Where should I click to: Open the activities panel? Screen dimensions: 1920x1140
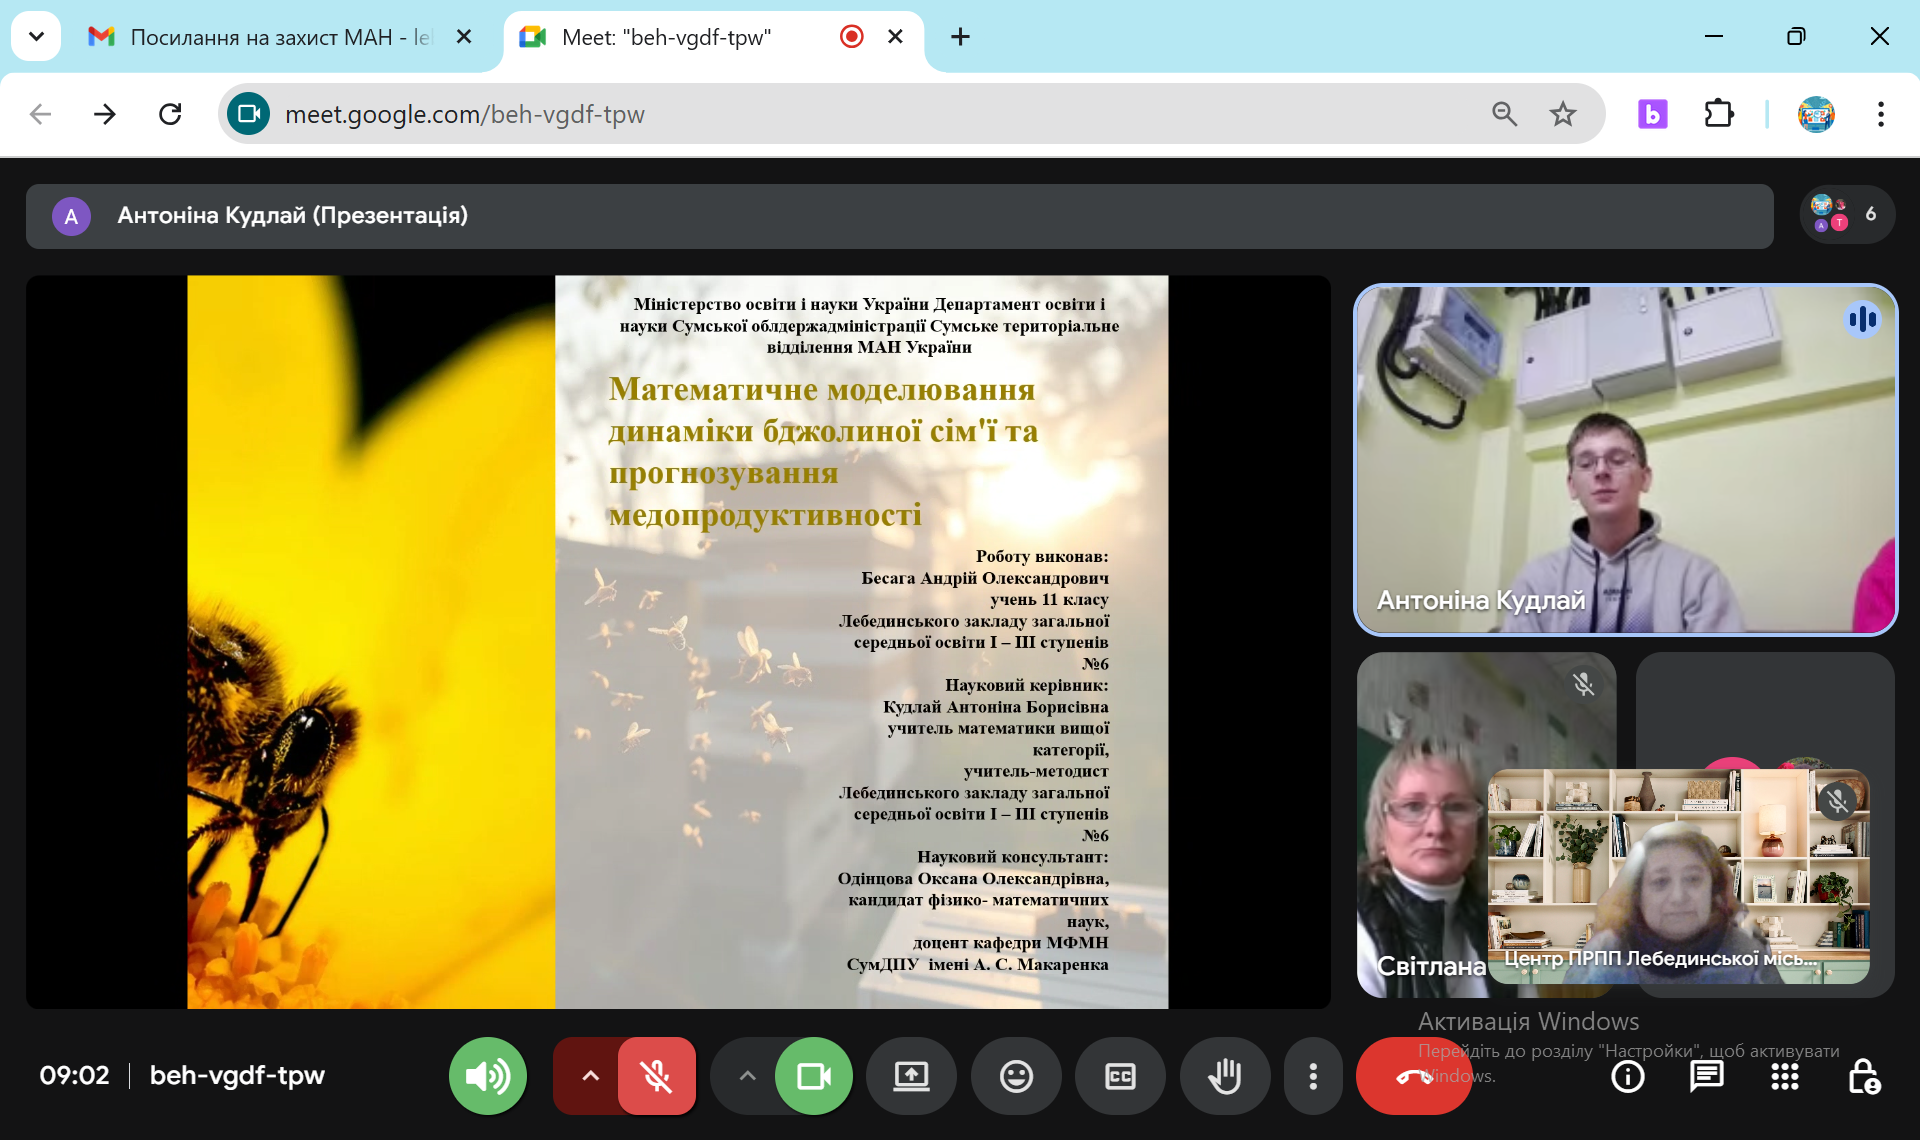click(x=1784, y=1076)
